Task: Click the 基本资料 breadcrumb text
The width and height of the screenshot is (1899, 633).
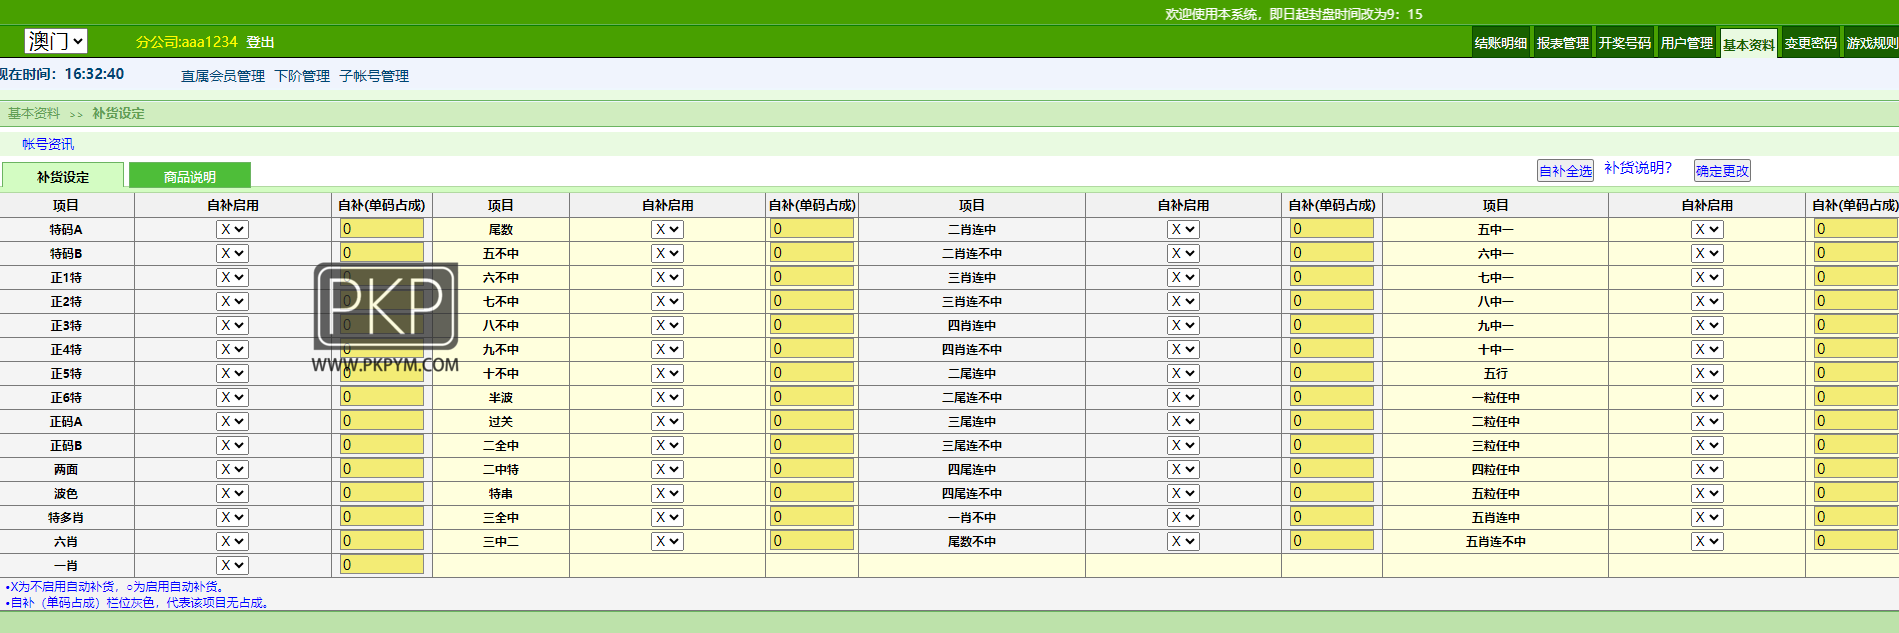Action: pyautogui.click(x=34, y=114)
